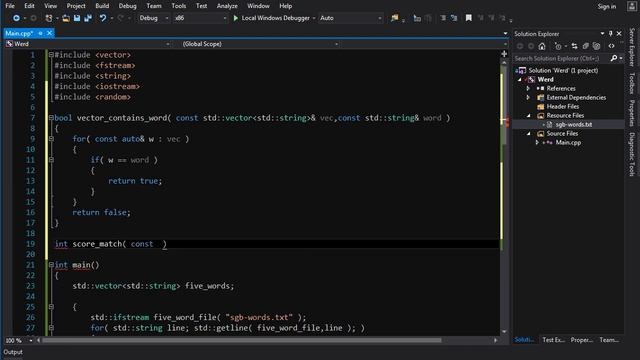Open the Edit menu

pos(29,6)
